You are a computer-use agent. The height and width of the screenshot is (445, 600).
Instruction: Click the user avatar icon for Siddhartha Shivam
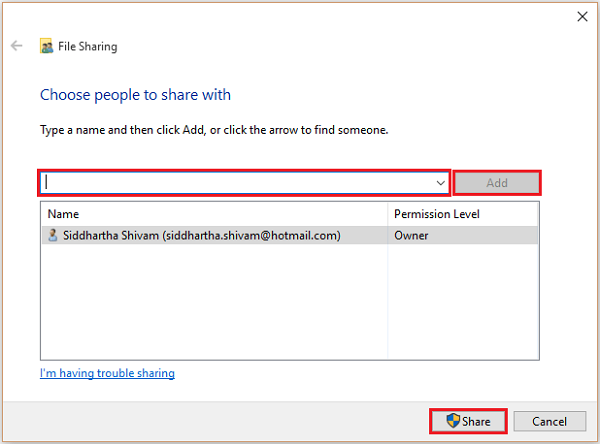point(53,236)
